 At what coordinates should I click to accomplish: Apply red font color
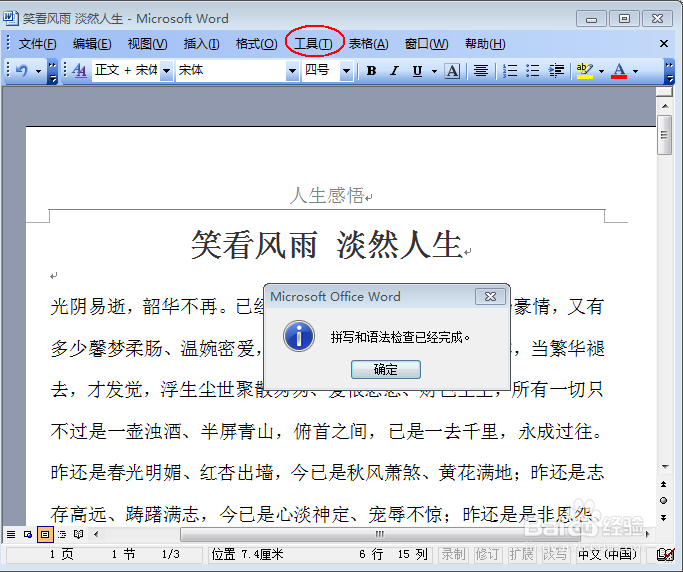point(619,70)
